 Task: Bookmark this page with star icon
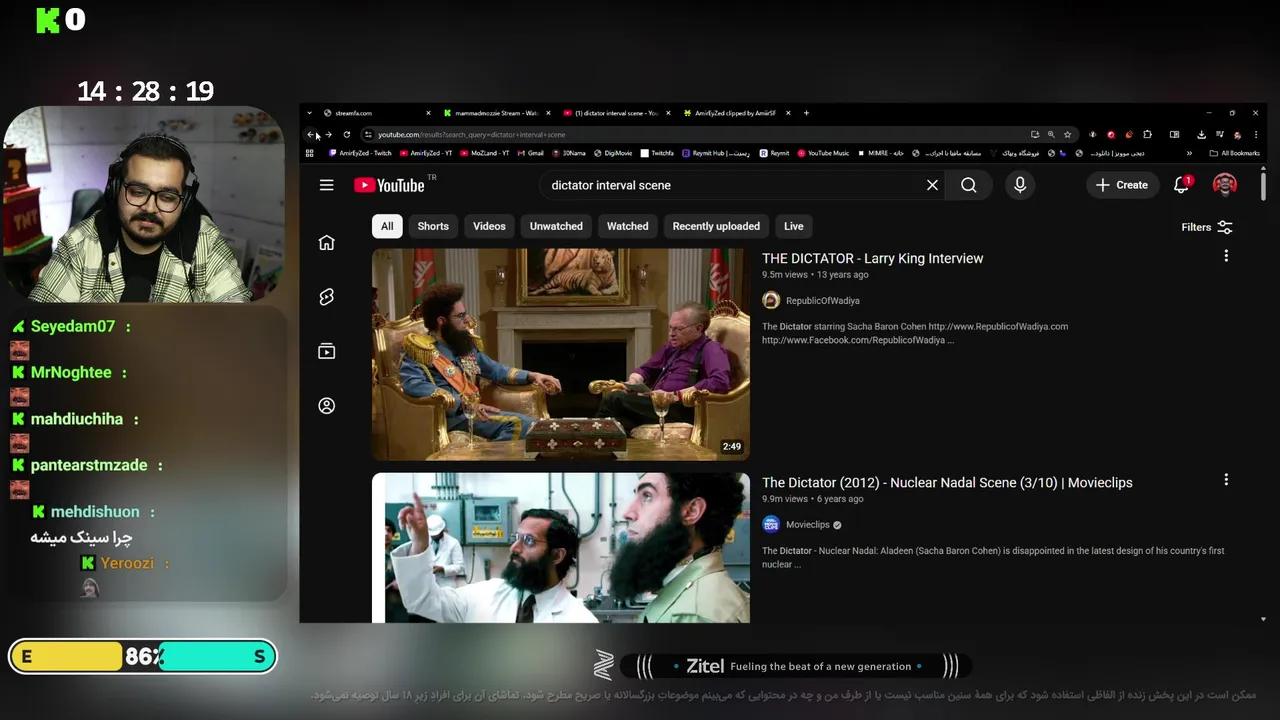(x=1068, y=134)
